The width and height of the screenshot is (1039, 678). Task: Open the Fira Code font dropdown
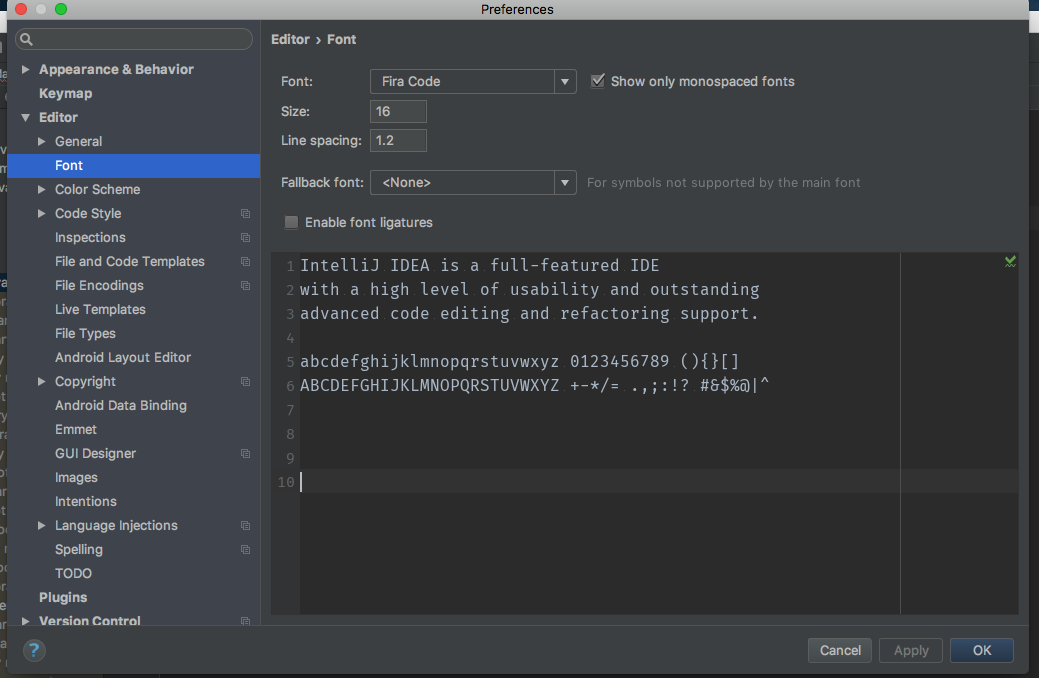pyautogui.click(x=565, y=81)
